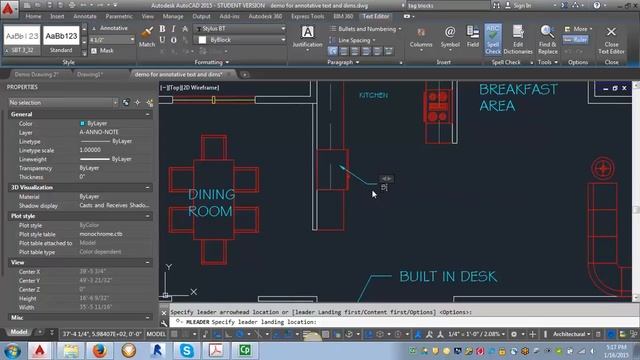Screen dimensions: 640x360
Task: Click the default paragraph alignment icon
Action: pos(333,51)
